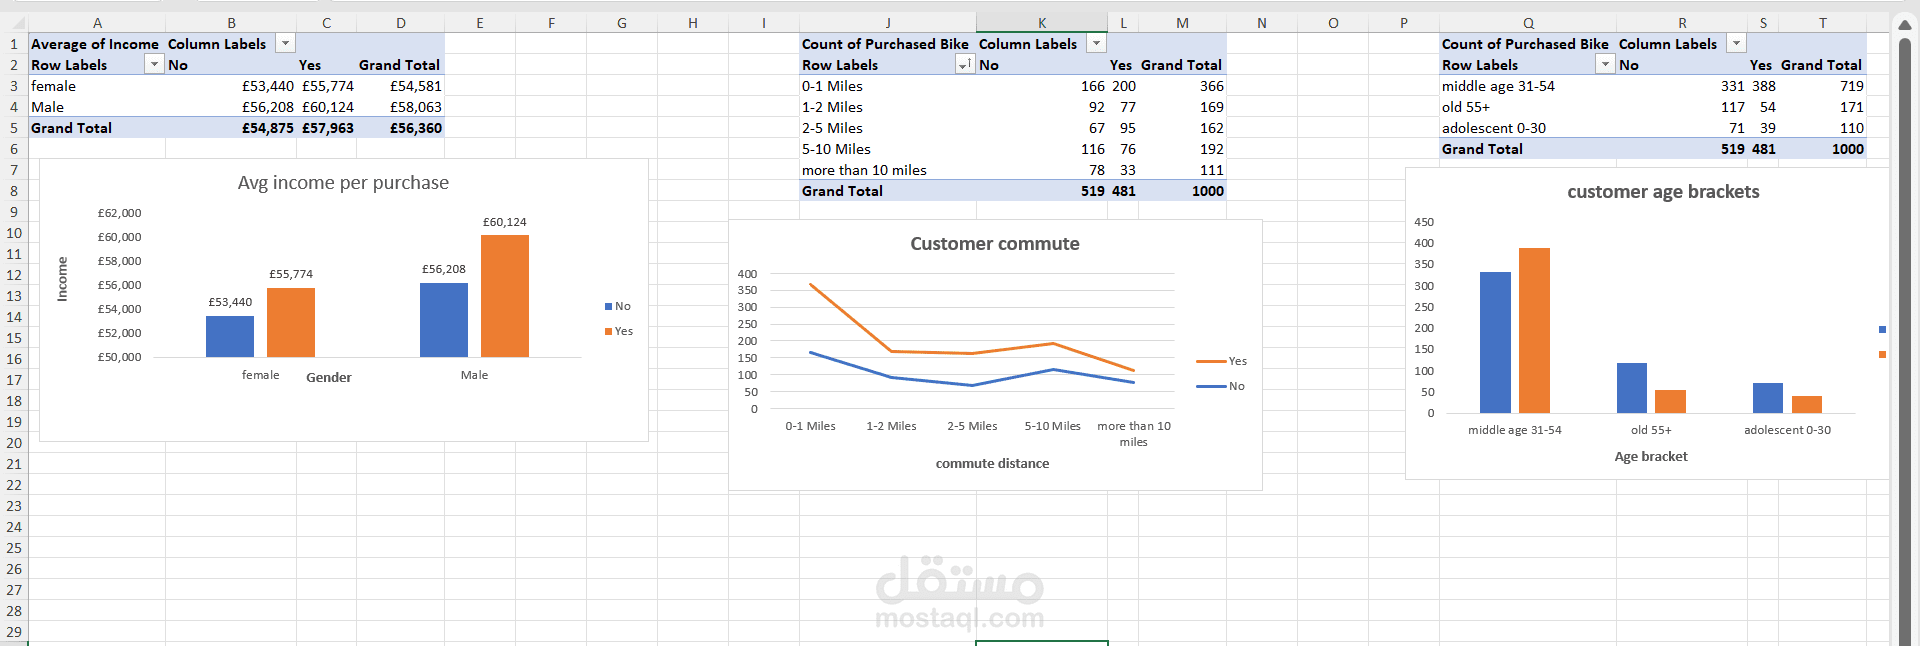Click the Avg income per purchase chart title

(x=343, y=183)
